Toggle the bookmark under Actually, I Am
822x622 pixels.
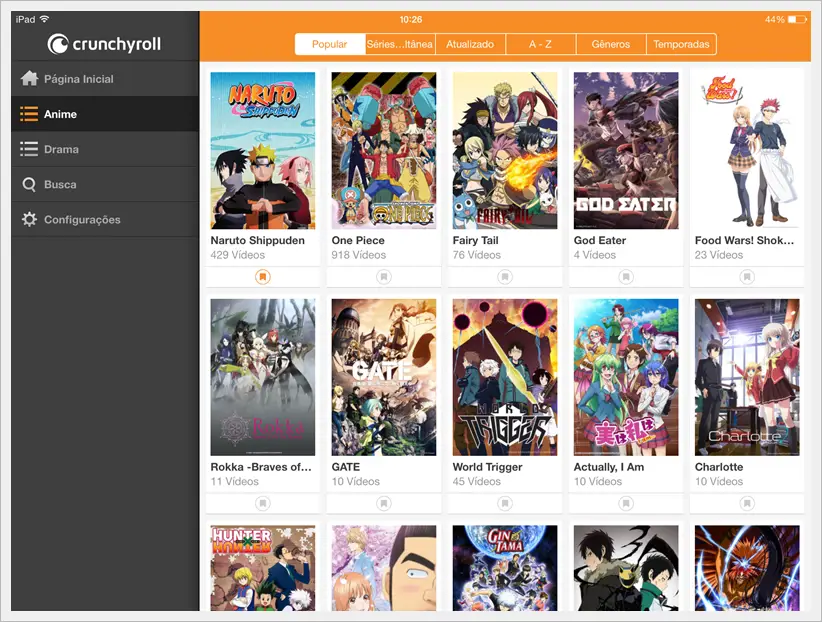click(626, 503)
